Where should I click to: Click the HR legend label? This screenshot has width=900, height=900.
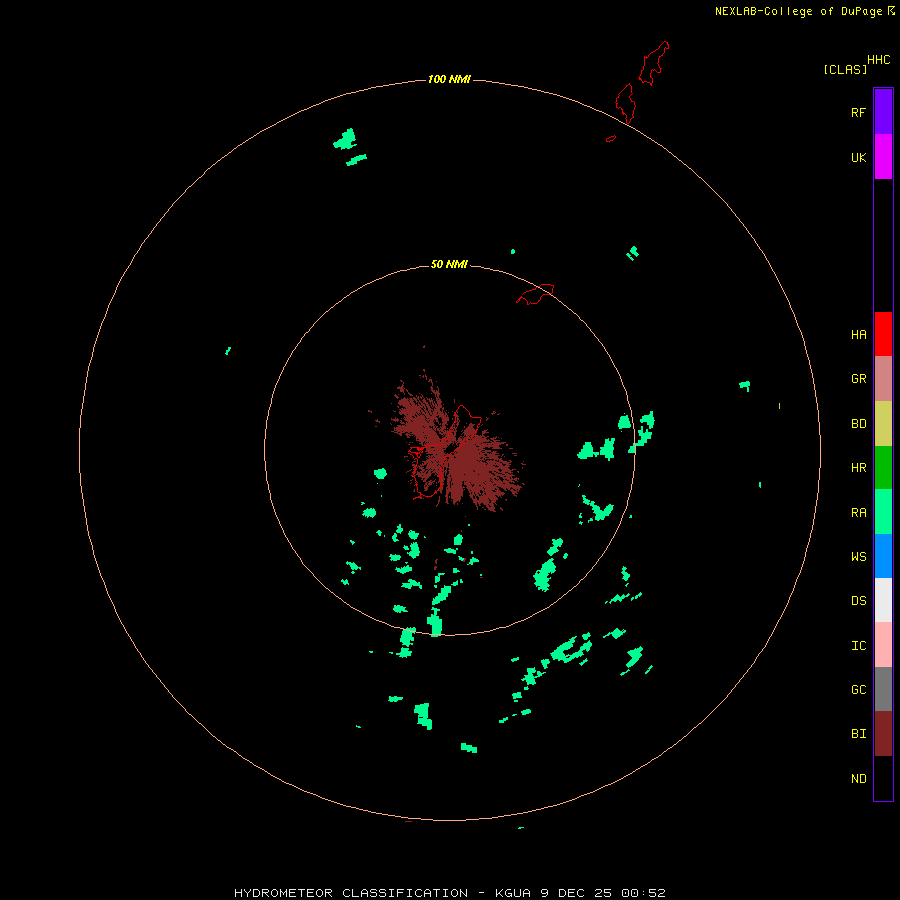point(859,468)
